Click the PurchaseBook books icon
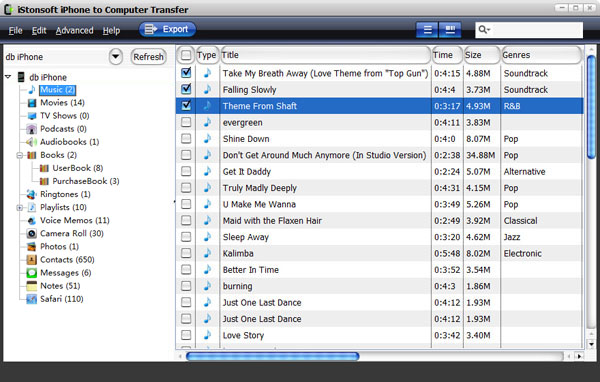The height and width of the screenshot is (382, 600). 44,181
